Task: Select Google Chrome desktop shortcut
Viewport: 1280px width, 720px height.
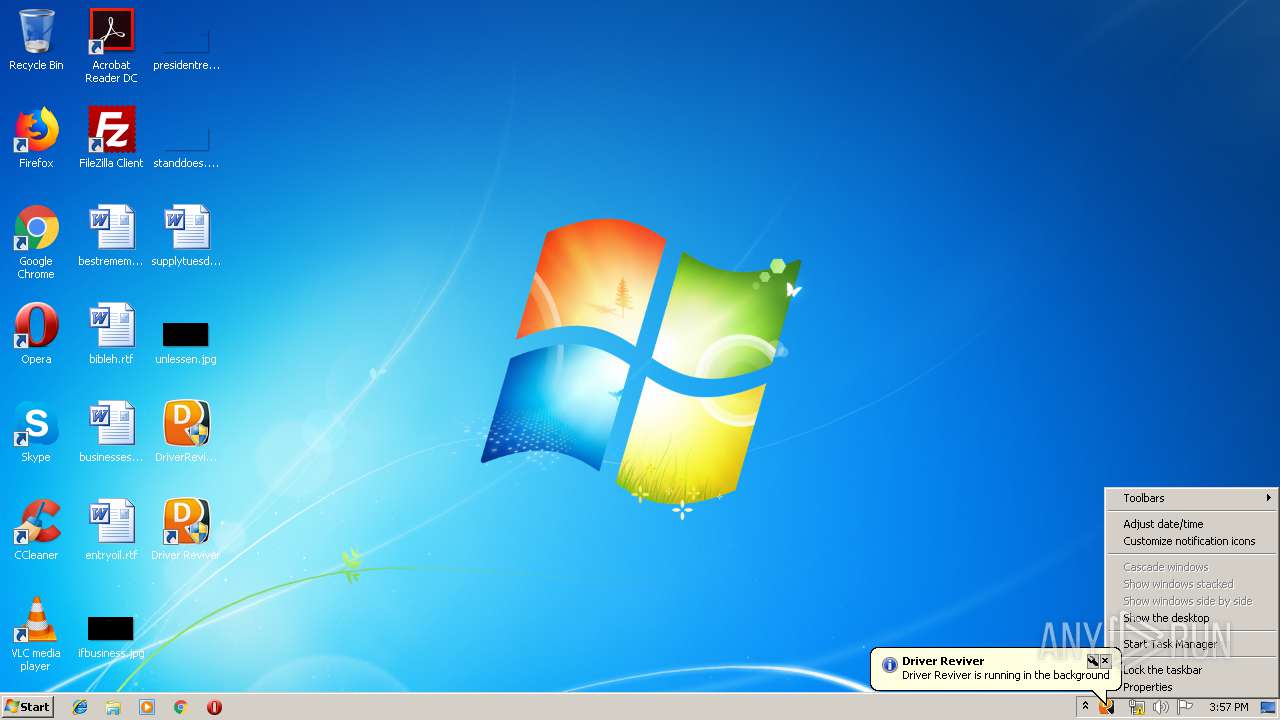Action: 36,242
